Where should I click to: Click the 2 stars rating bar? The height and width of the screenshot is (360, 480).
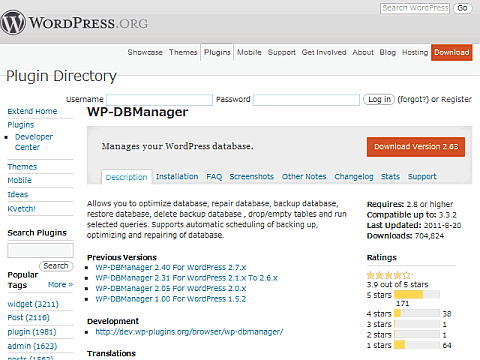click(x=417, y=335)
